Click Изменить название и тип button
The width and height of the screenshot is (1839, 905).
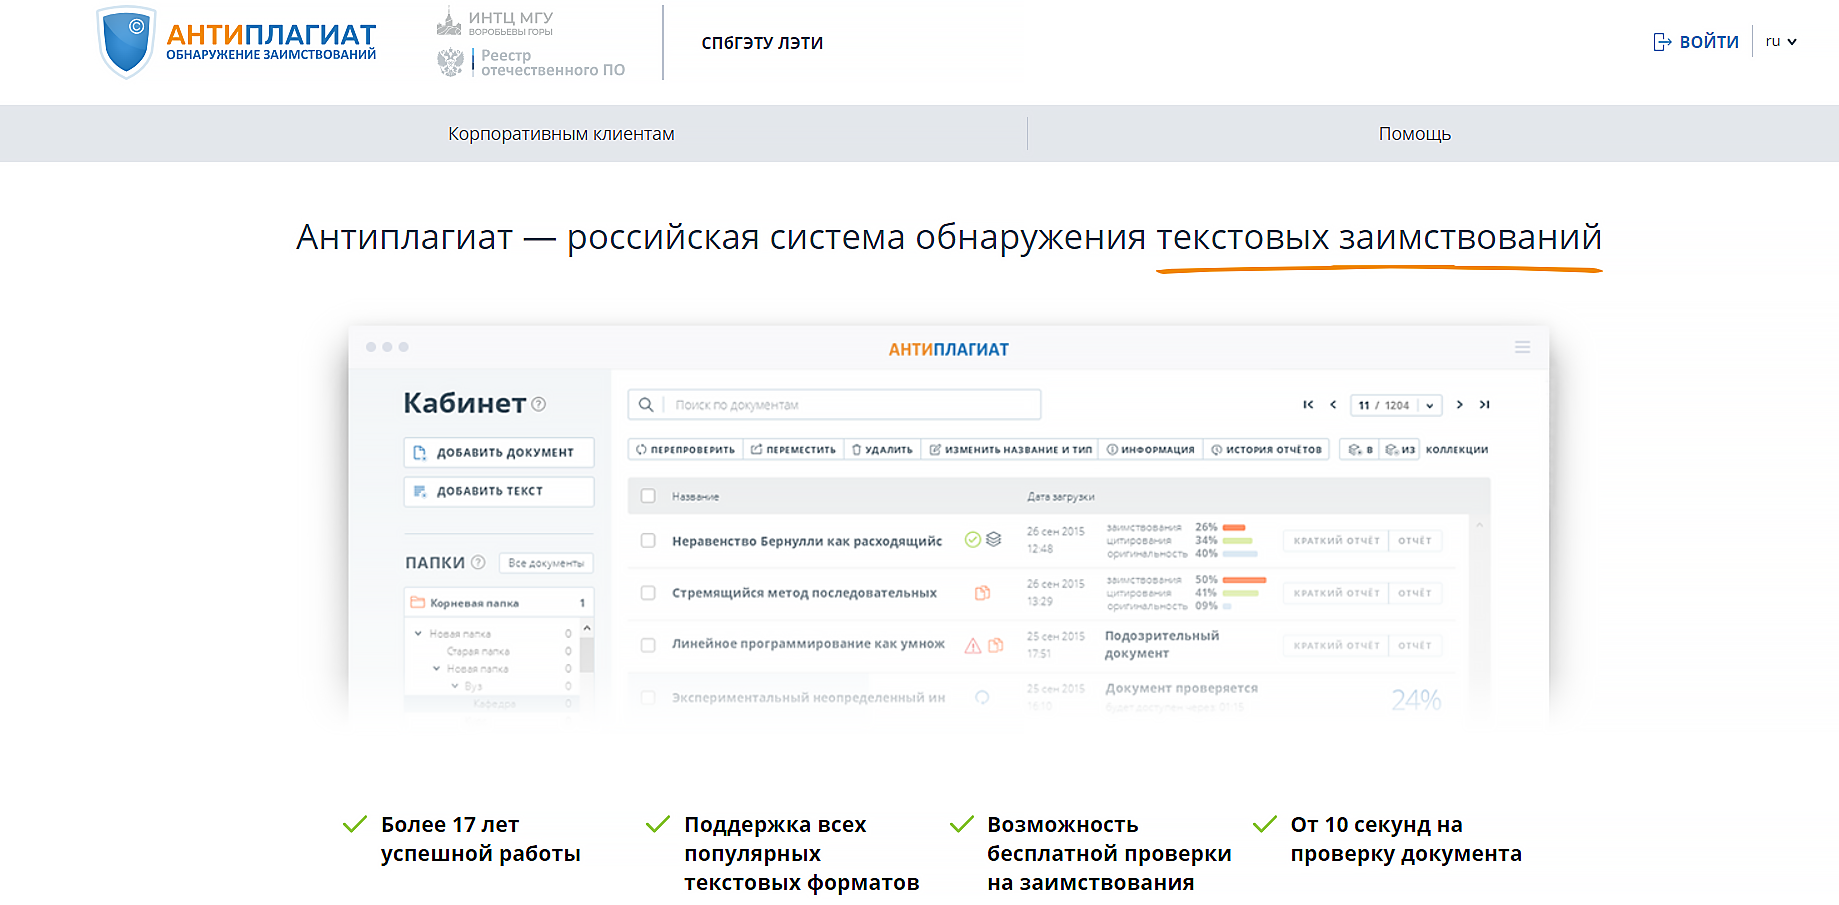(x=1010, y=450)
